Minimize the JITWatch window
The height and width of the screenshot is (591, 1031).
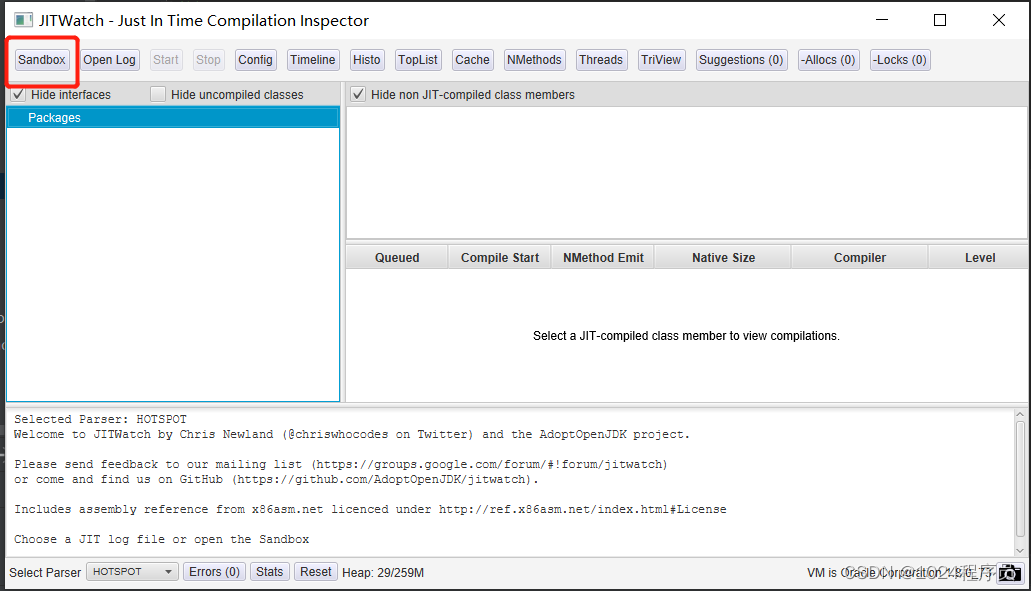tap(882, 20)
